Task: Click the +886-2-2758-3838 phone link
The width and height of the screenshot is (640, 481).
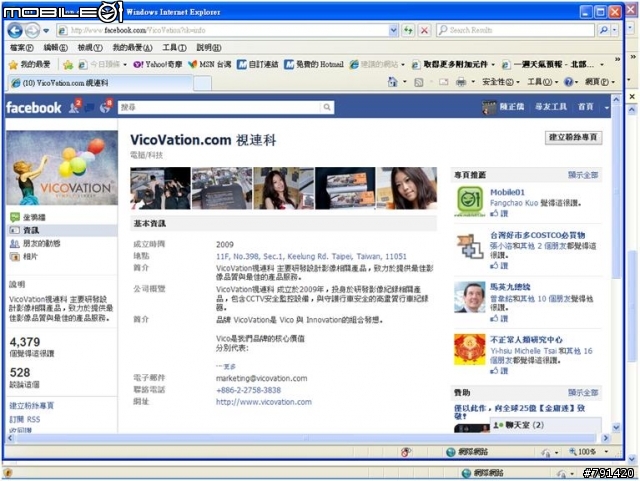Action: click(248, 390)
